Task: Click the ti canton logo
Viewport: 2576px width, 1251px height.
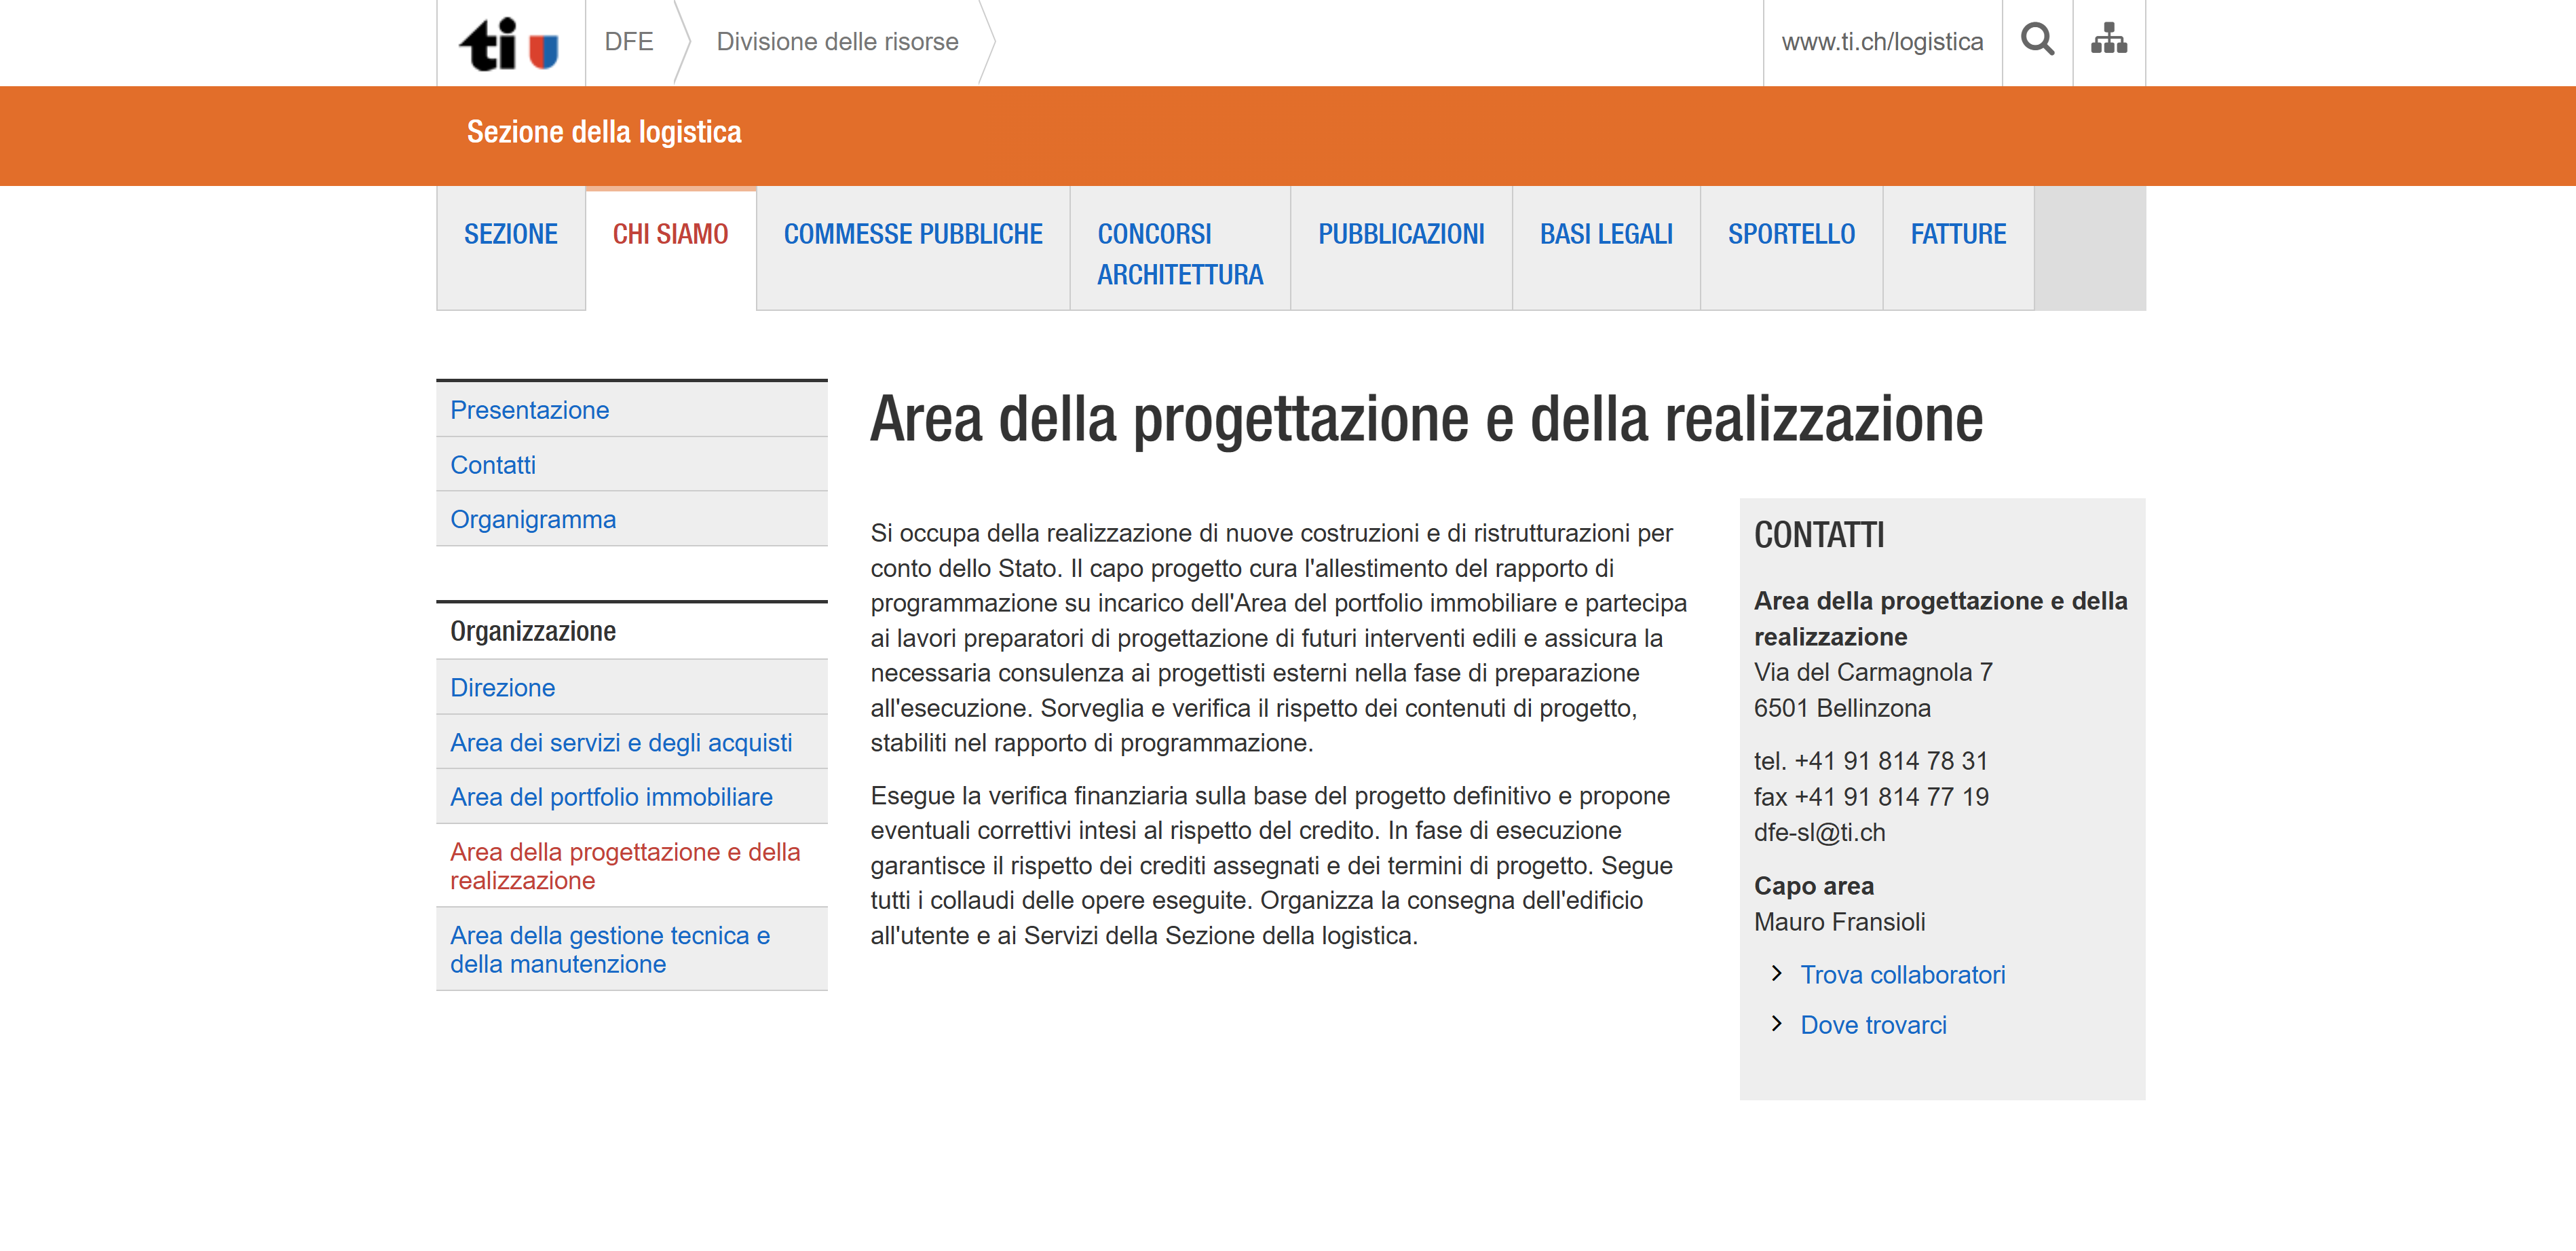Action: coord(508,45)
